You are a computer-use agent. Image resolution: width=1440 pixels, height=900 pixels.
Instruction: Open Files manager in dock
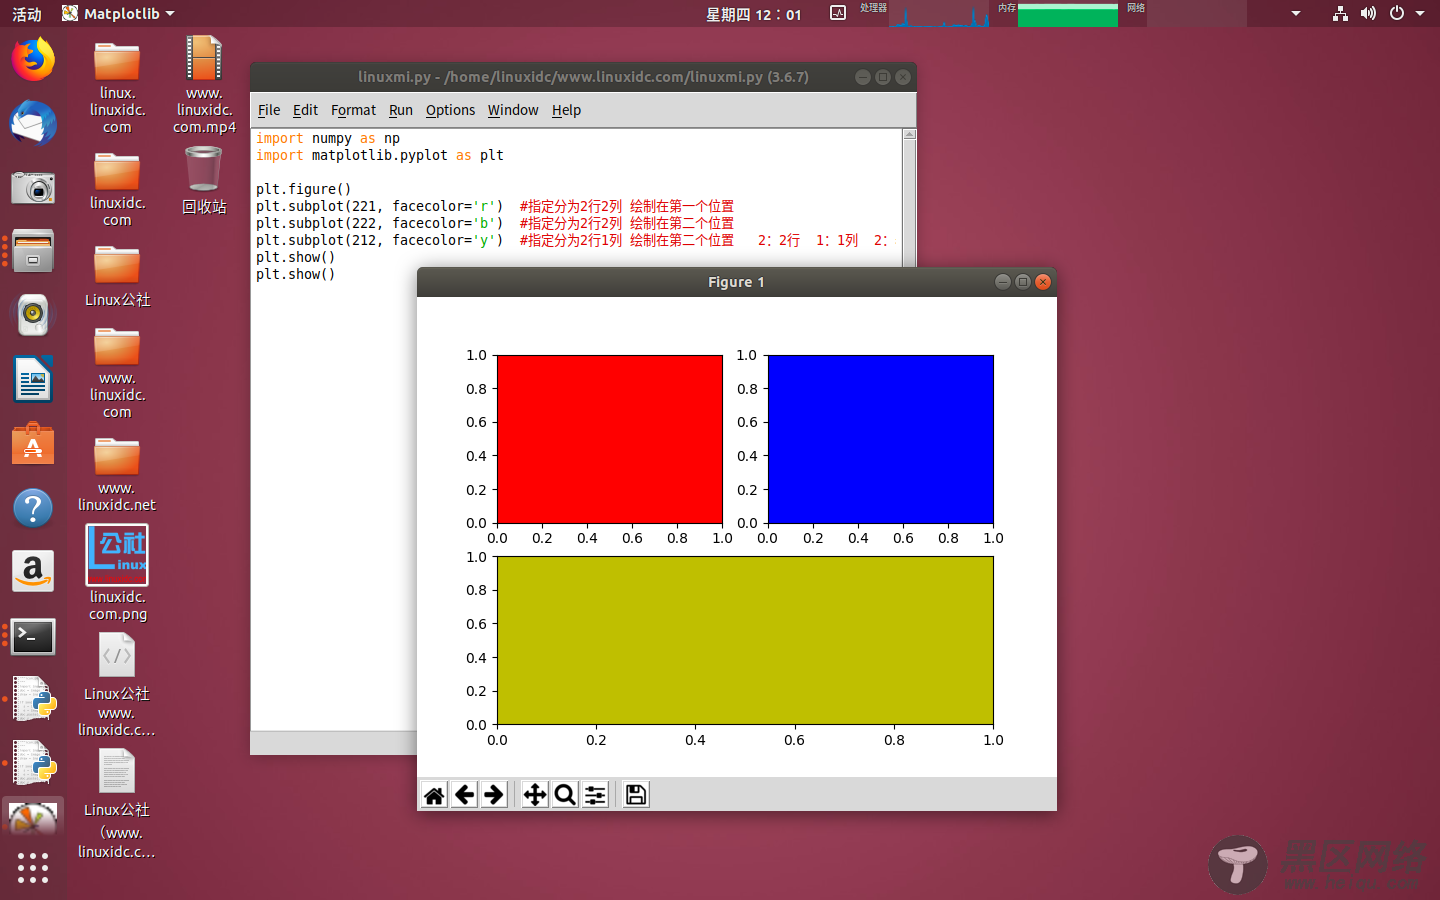pos(33,251)
